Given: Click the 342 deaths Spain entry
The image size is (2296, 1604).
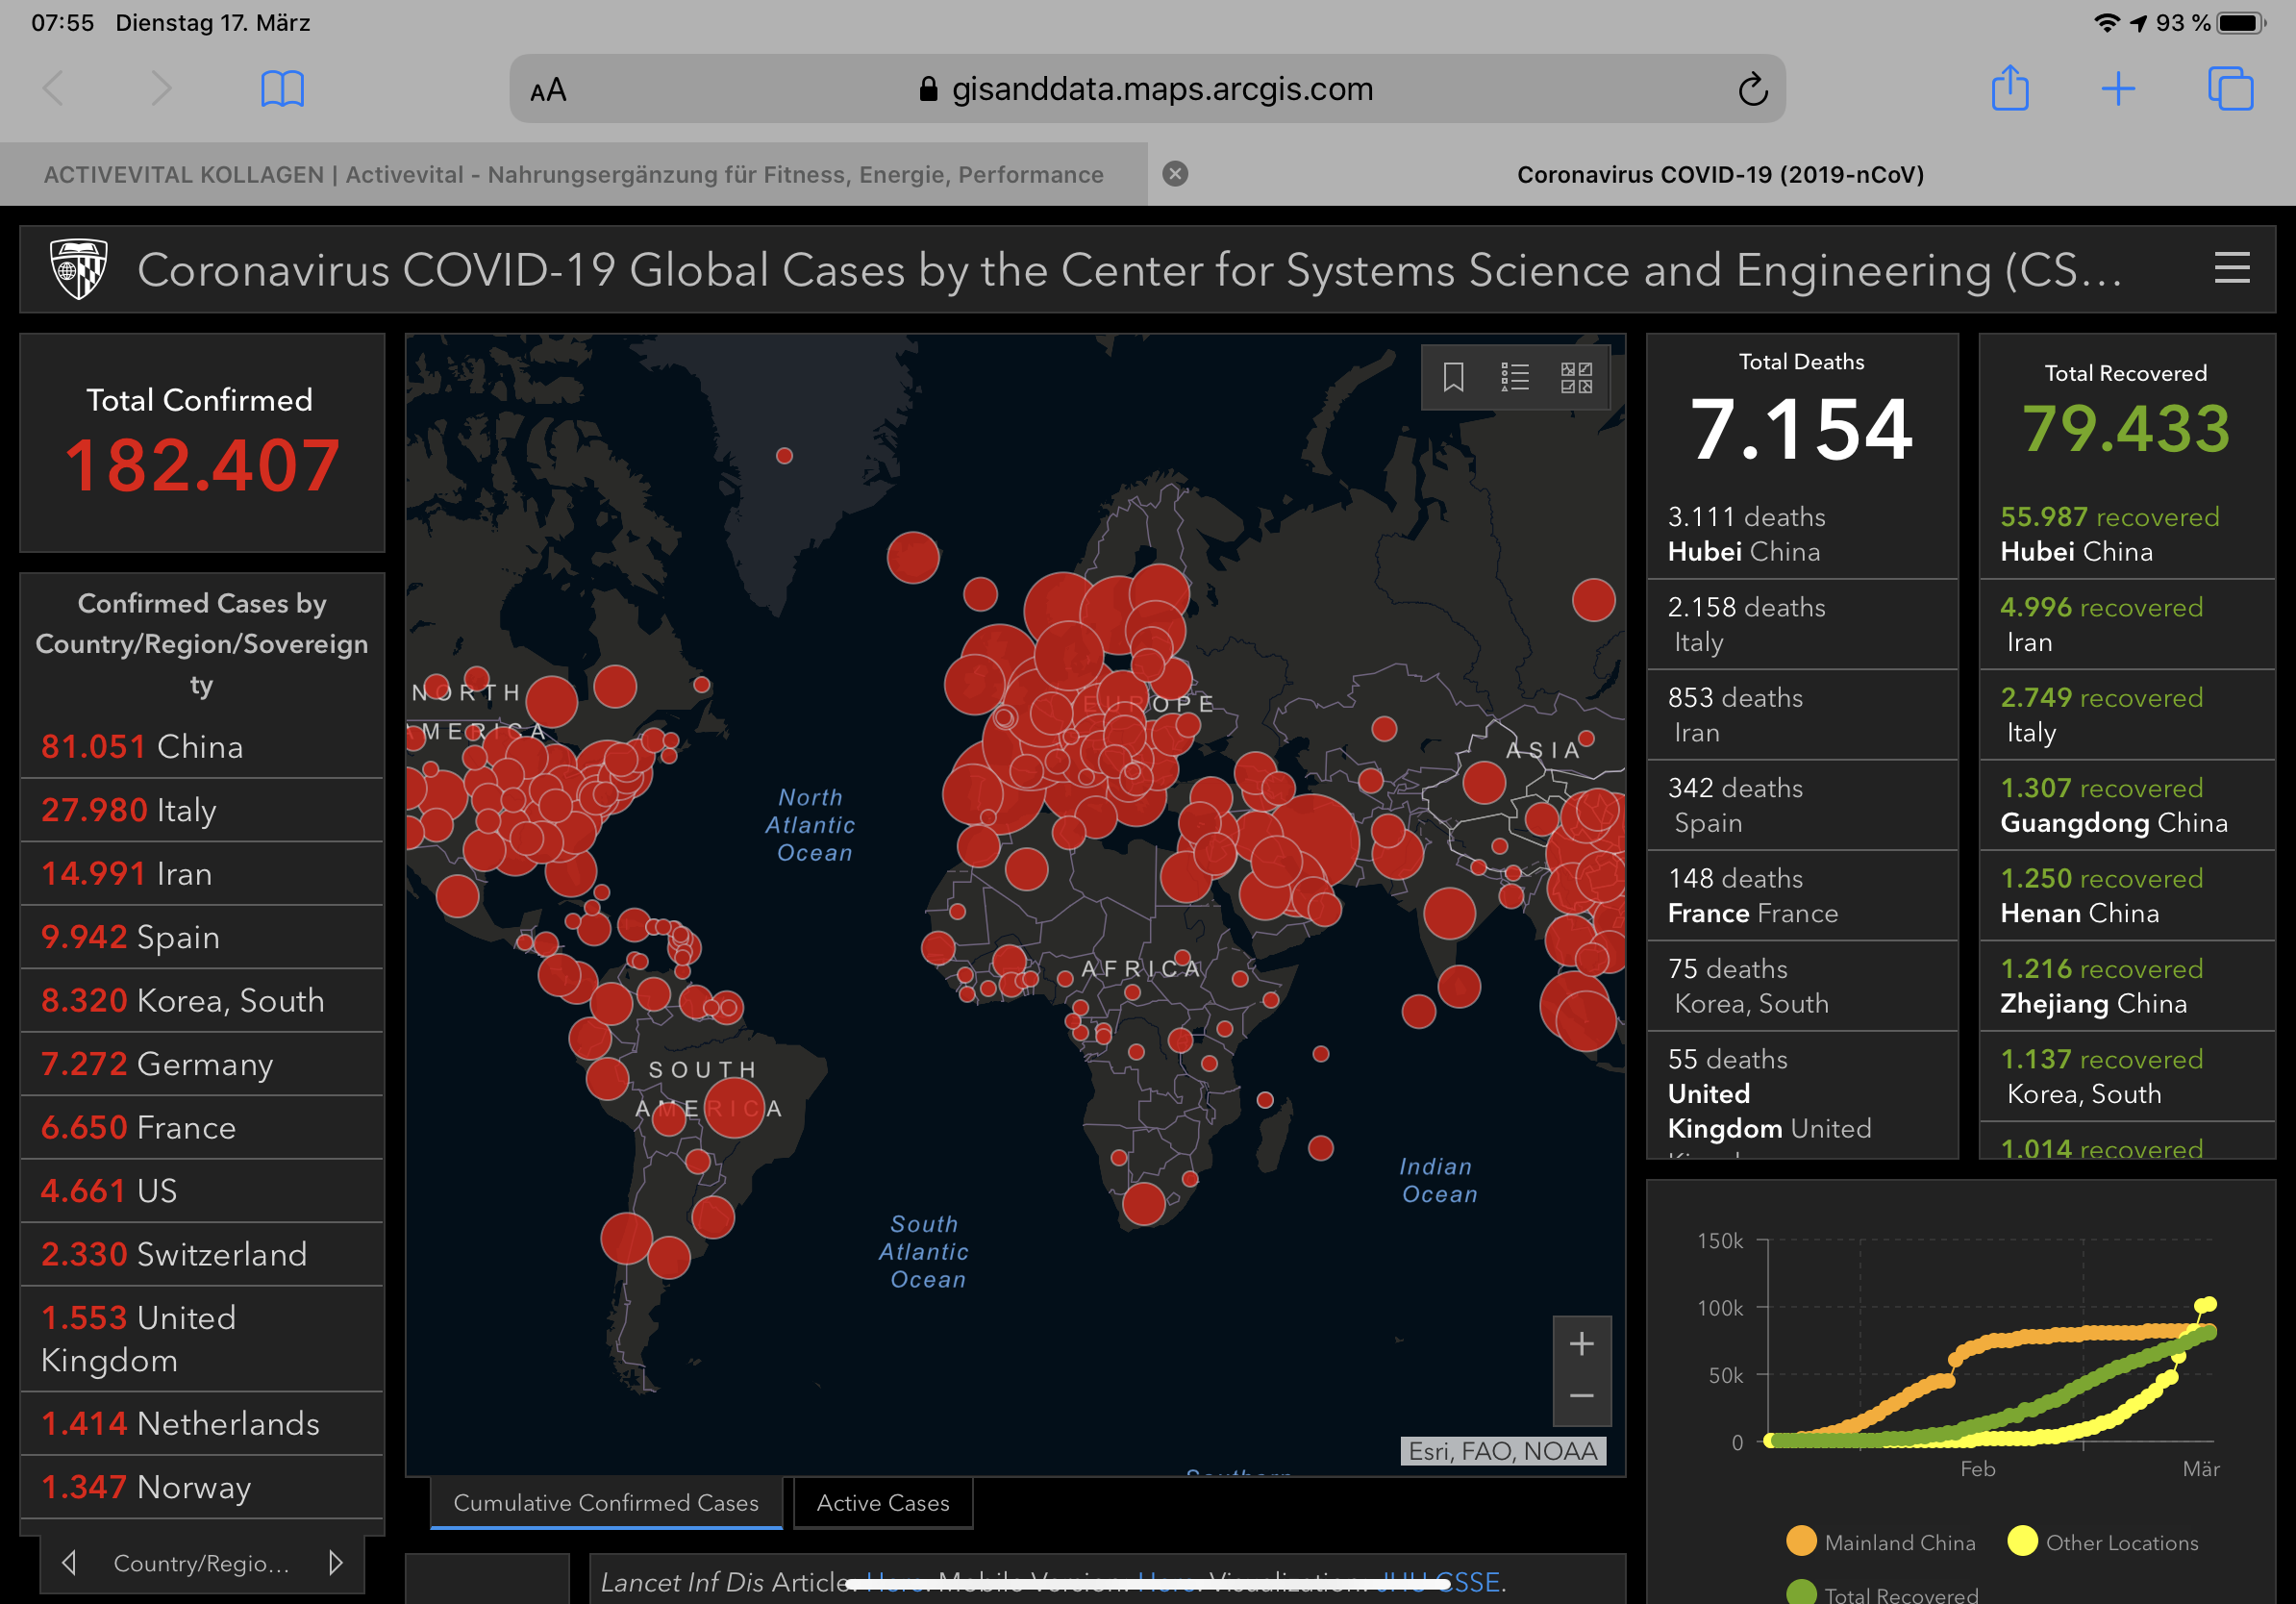Looking at the screenshot, I should pos(1801,805).
